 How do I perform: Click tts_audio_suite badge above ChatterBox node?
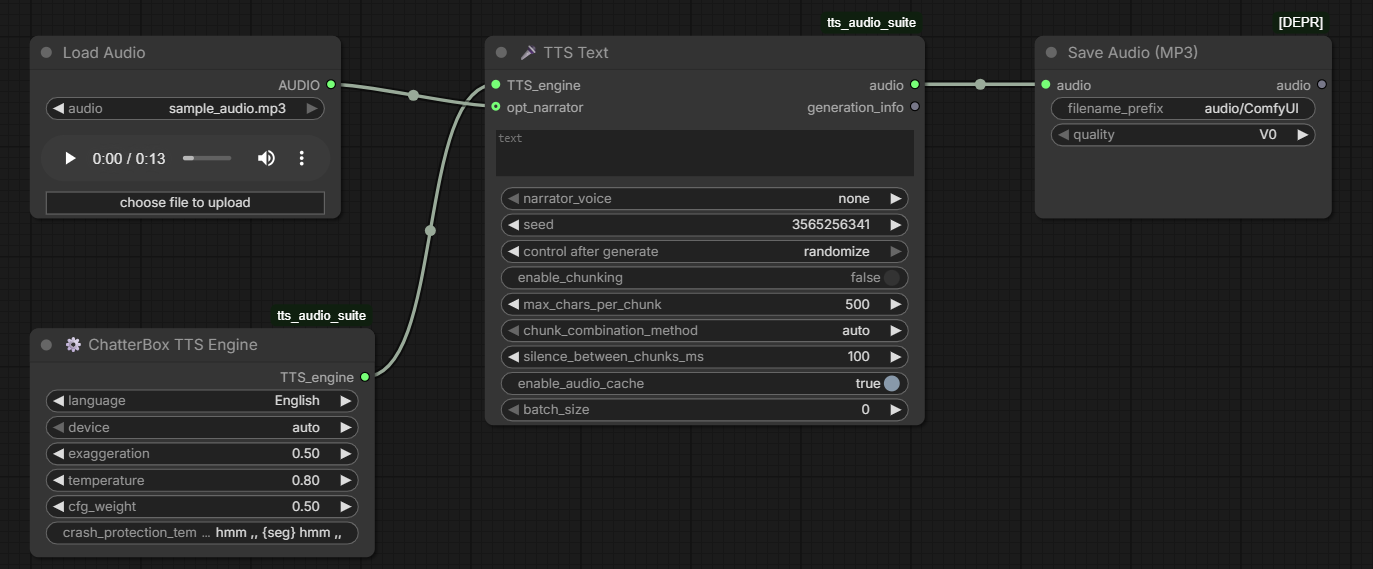click(x=322, y=316)
